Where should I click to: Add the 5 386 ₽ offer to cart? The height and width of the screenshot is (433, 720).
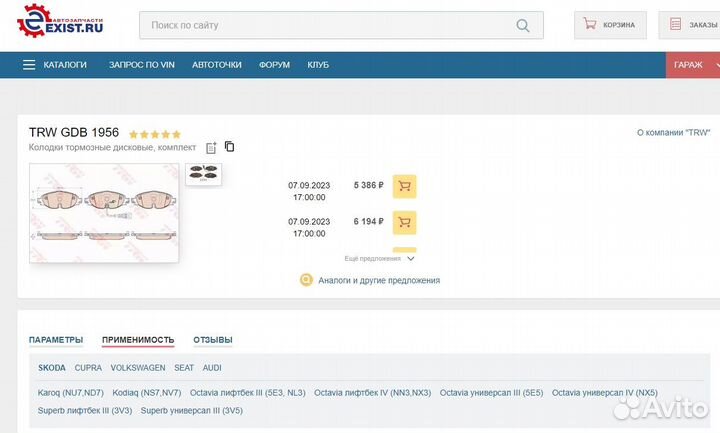pyautogui.click(x=404, y=186)
